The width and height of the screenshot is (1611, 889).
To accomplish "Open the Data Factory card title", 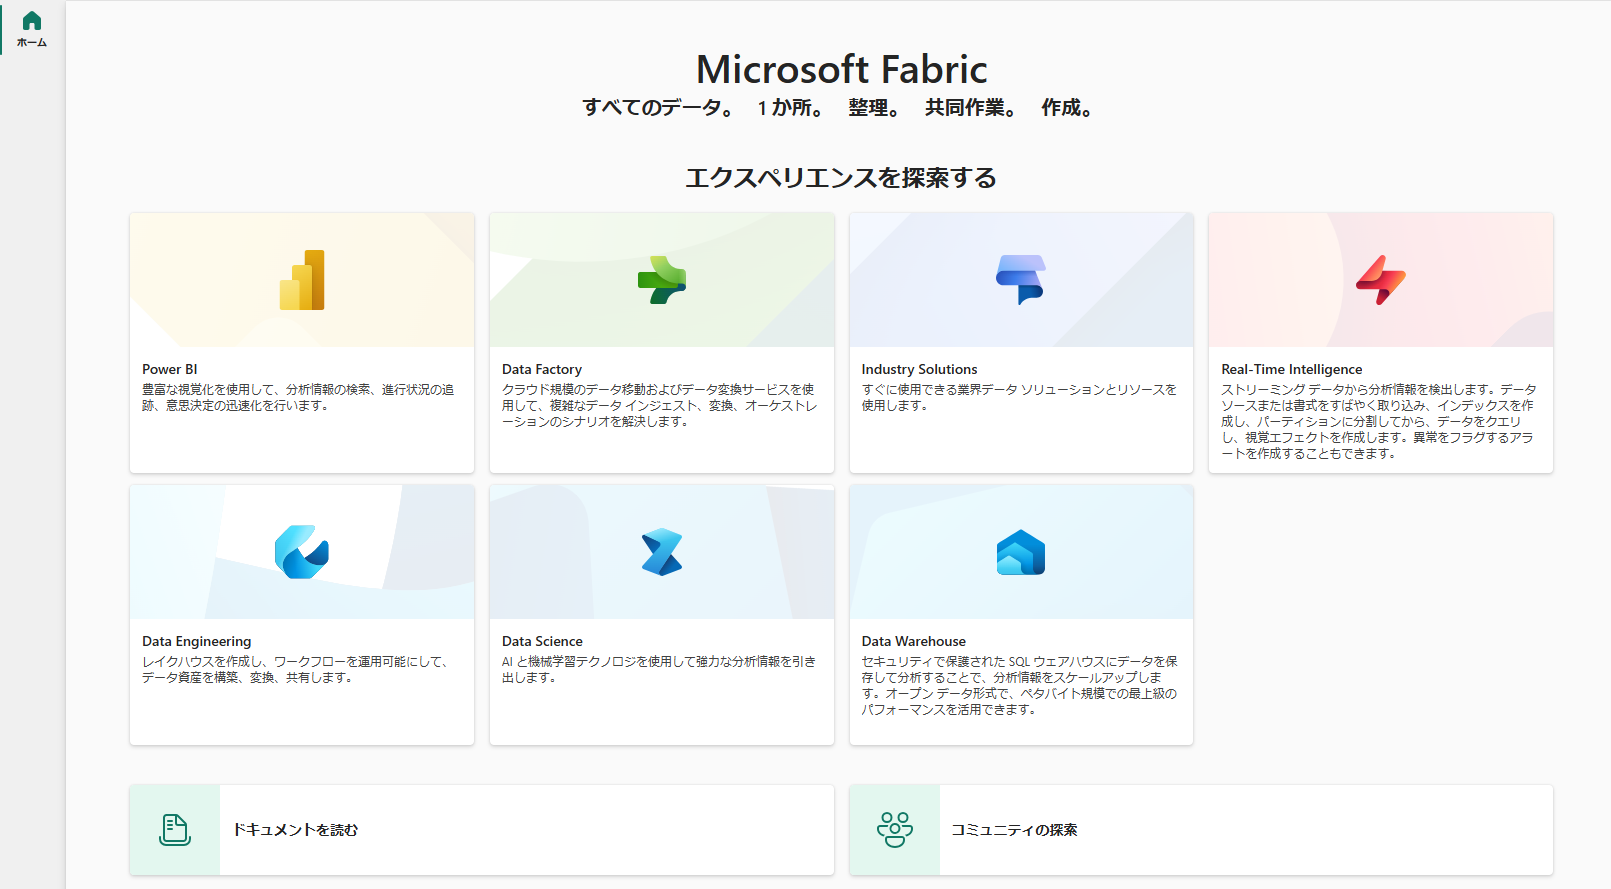I will click(x=542, y=369).
